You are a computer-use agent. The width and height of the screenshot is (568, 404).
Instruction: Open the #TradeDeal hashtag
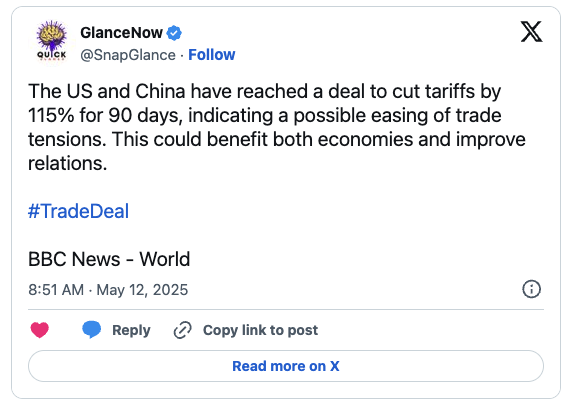click(x=78, y=211)
